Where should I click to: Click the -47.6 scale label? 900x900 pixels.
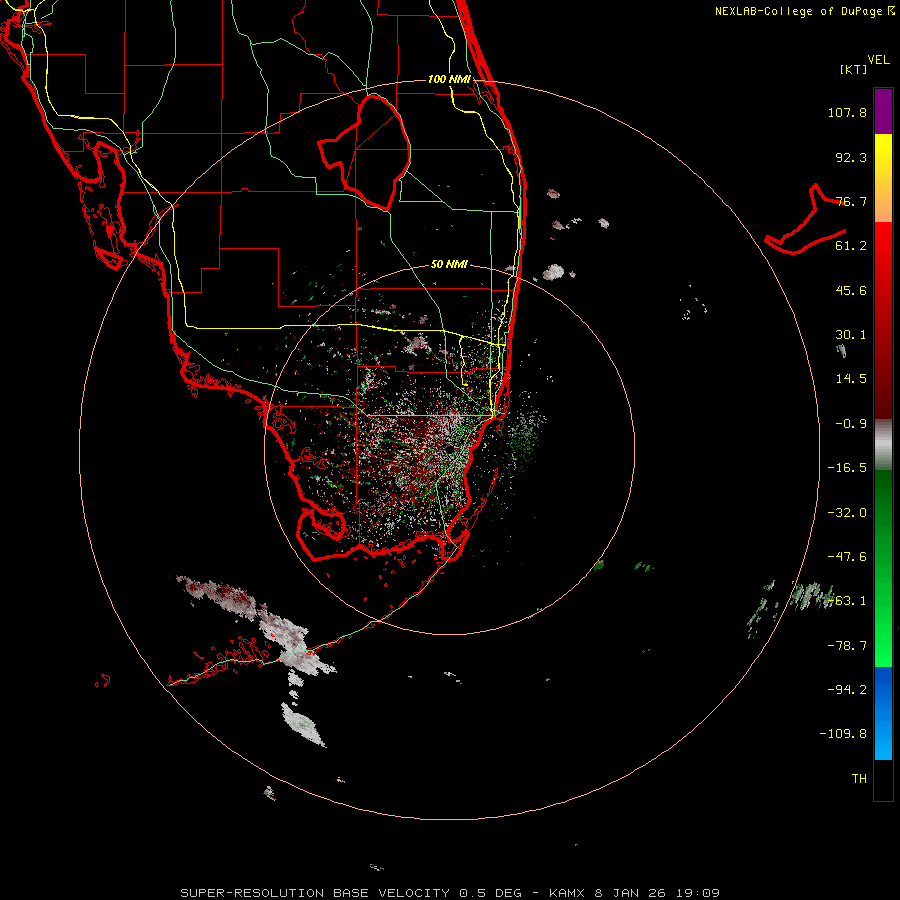coord(847,557)
